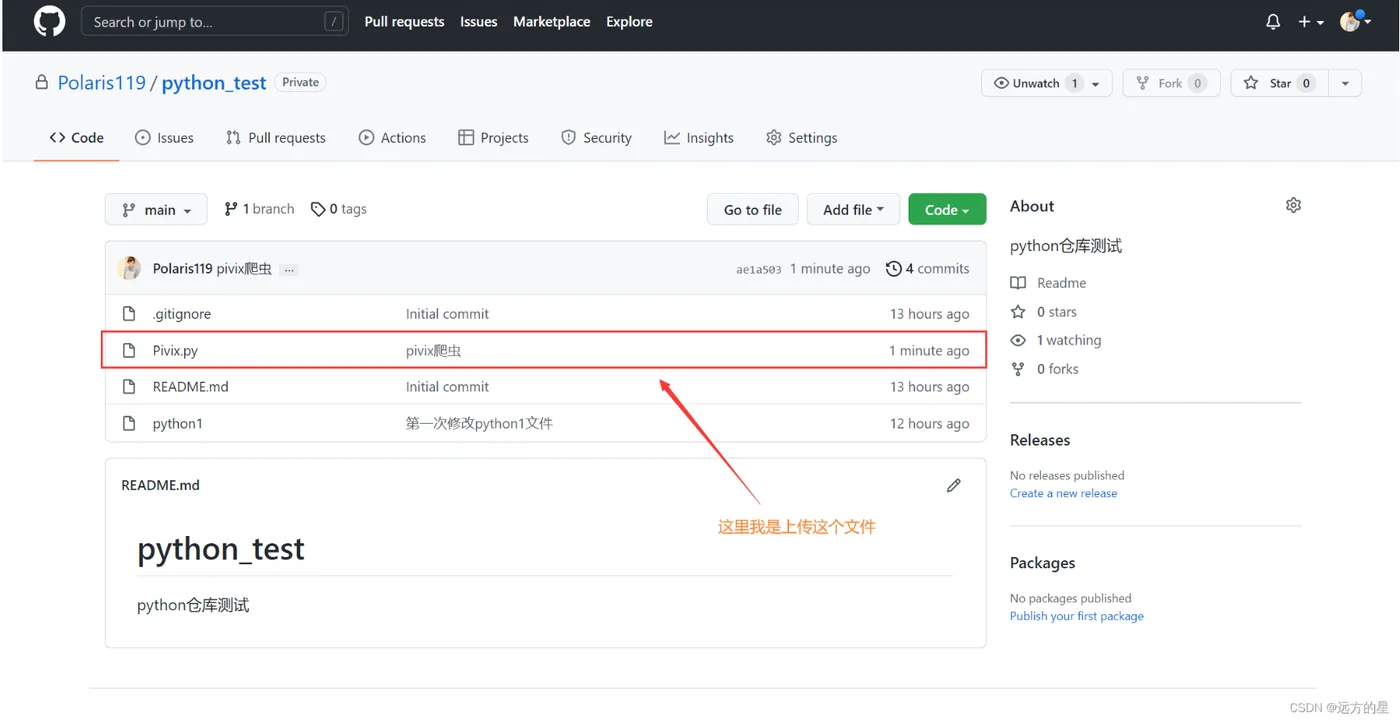The width and height of the screenshot is (1400, 720).
Task: Focus the Search or jump to field
Action: [x=214, y=21]
